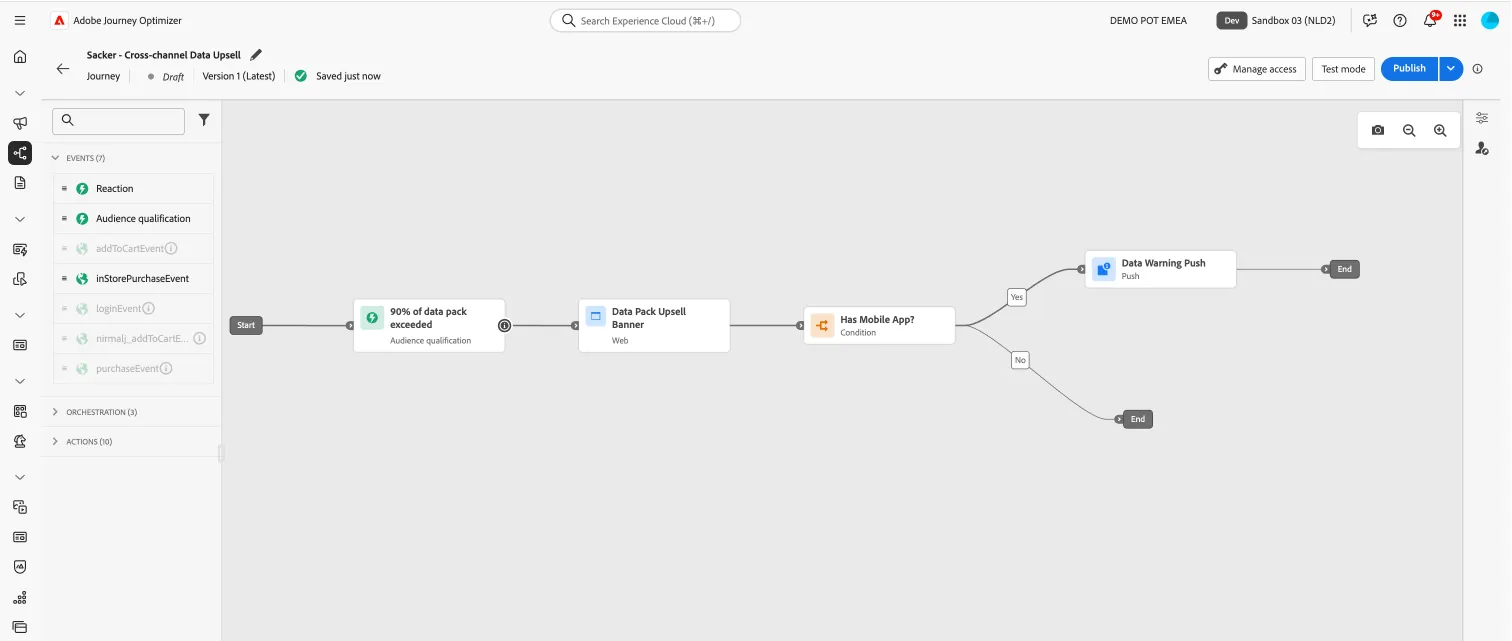Open the app switcher grid icon
Image resolution: width=1512 pixels, height=641 pixels.
(1460, 20)
